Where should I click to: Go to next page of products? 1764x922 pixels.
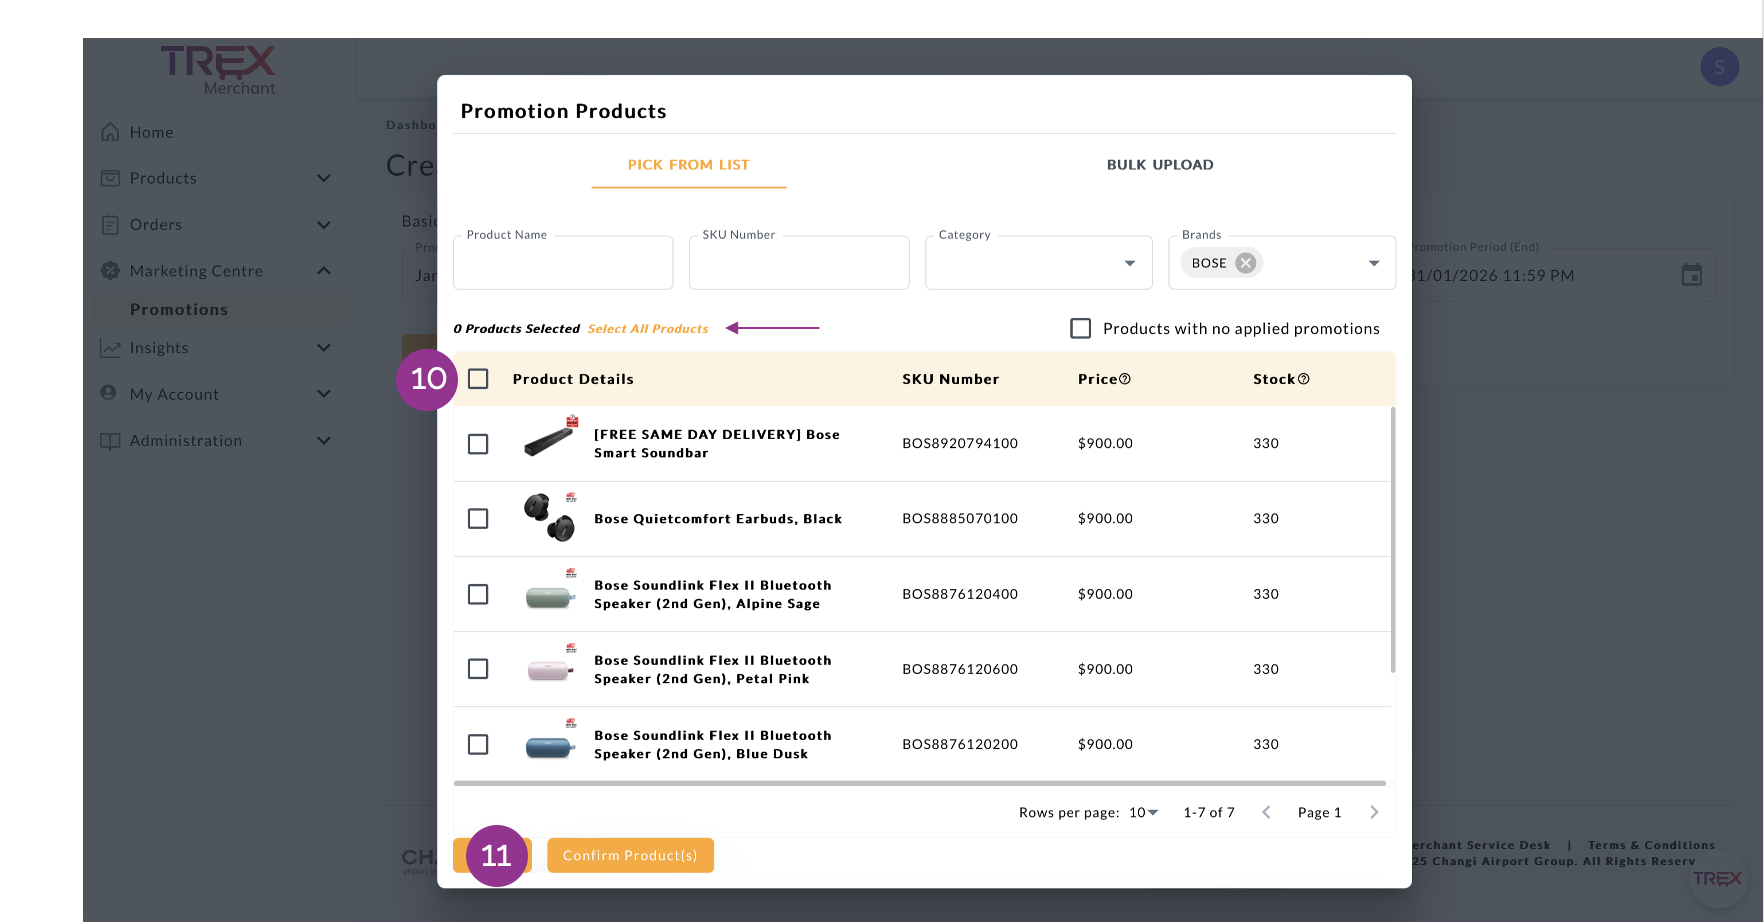[1374, 812]
